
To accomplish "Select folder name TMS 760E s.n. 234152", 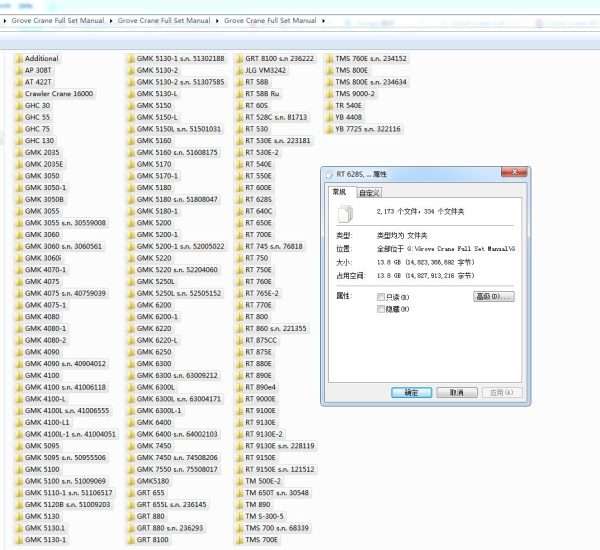I will [371, 59].
